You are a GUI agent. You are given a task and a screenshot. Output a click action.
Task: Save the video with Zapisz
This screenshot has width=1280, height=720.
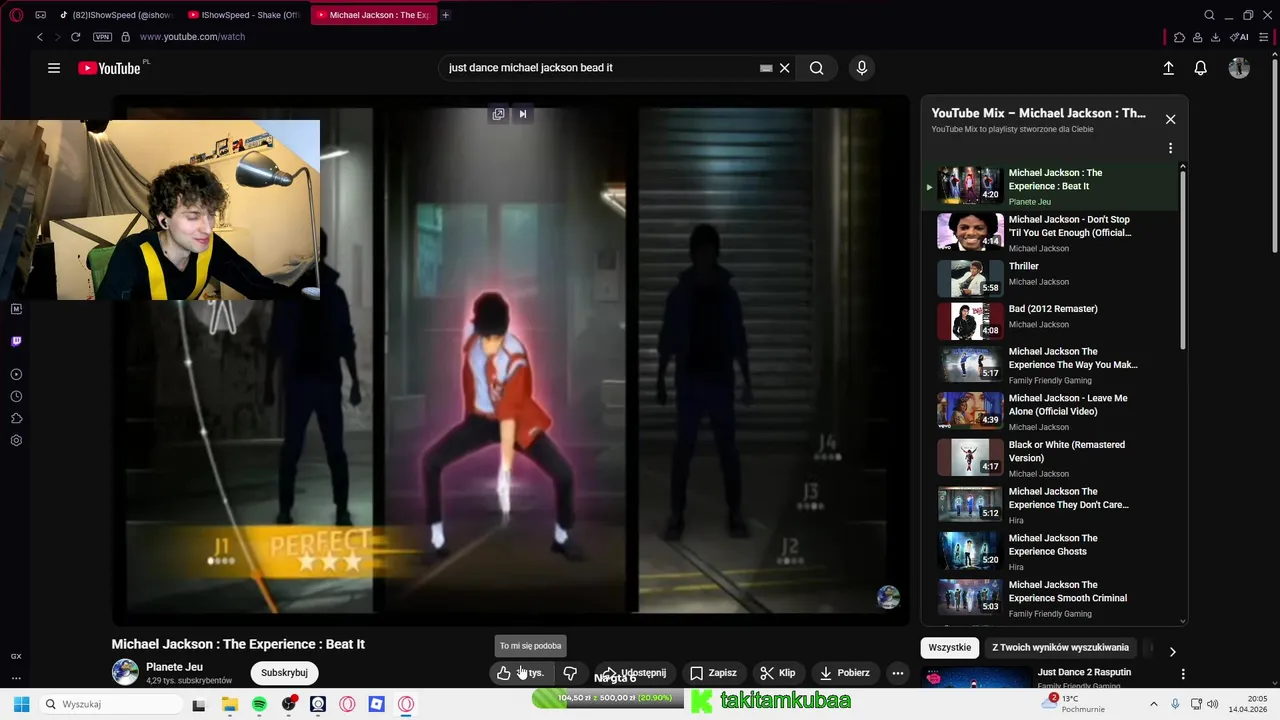(713, 673)
